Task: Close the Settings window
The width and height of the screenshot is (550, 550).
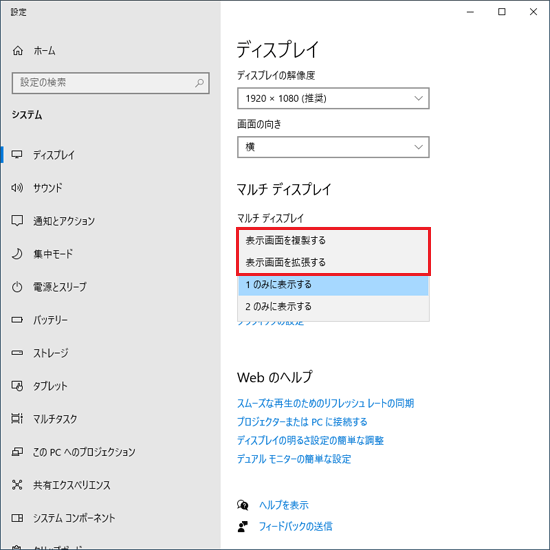Action: pos(534,12)
